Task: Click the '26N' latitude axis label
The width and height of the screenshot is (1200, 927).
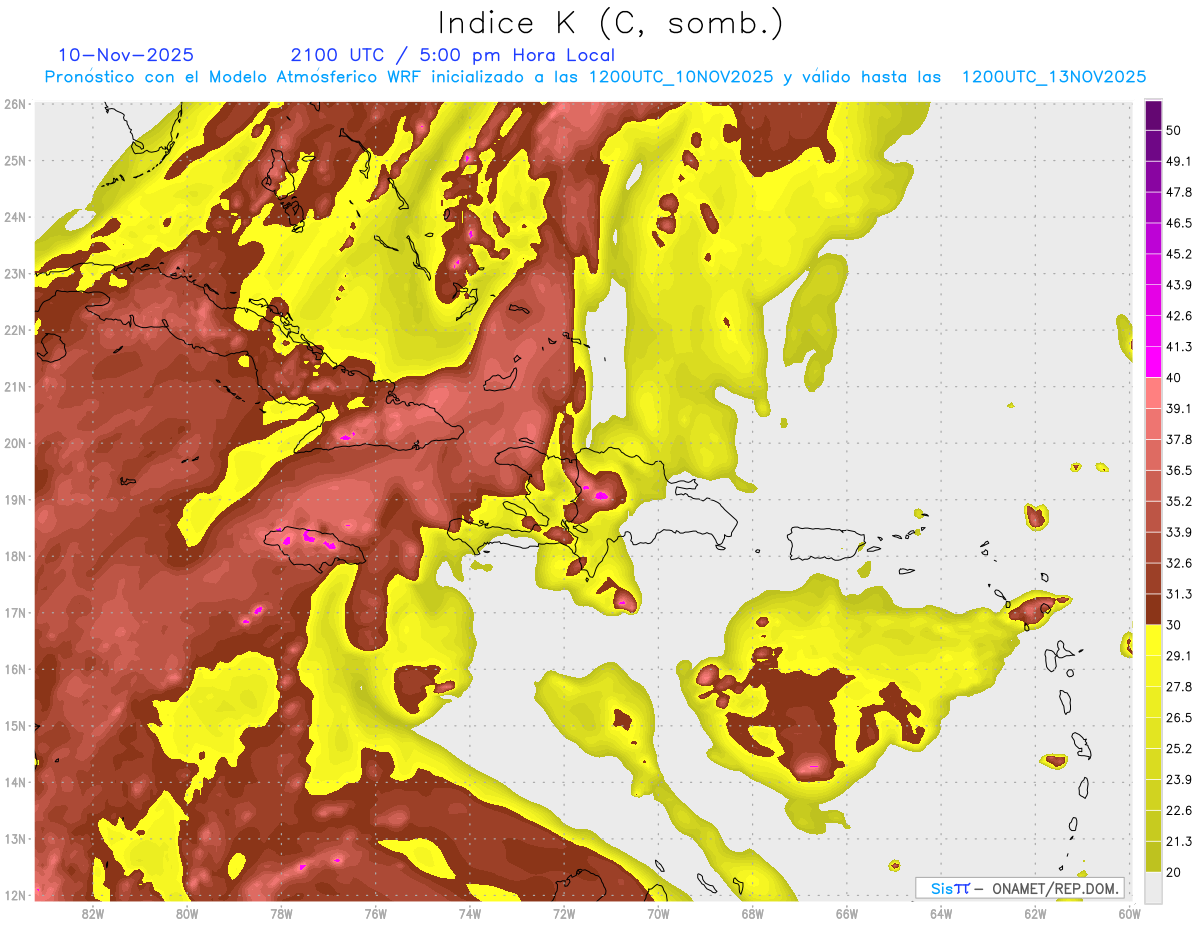Action: (15, 104)
